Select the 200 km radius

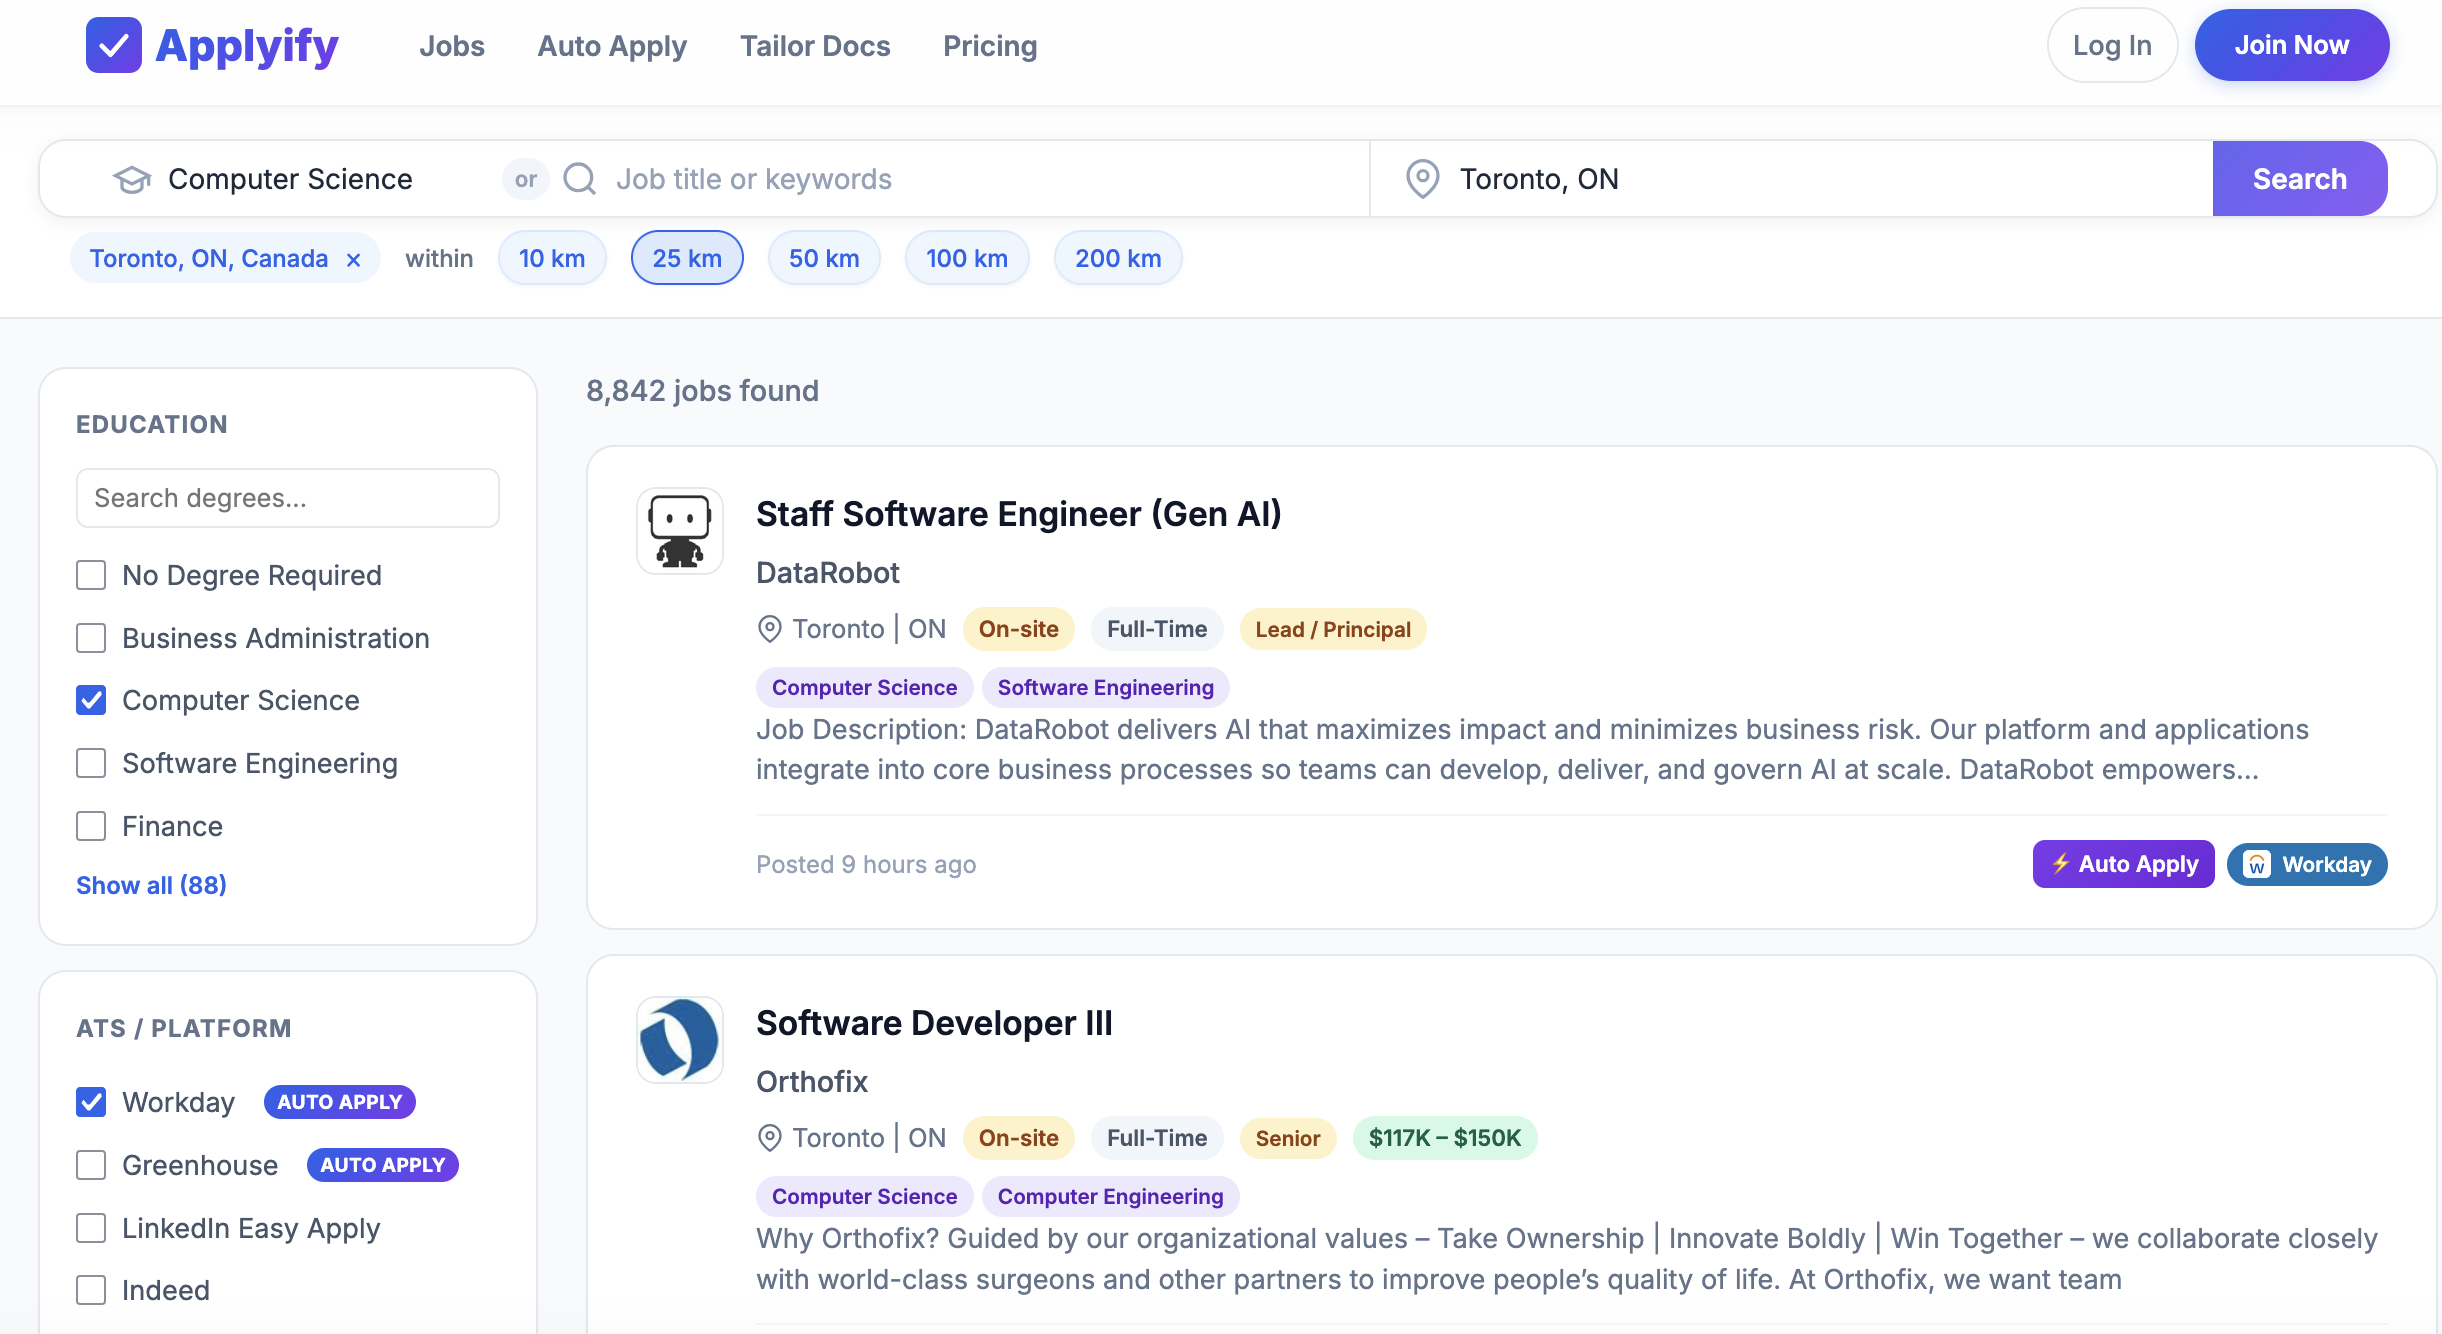1118,258
